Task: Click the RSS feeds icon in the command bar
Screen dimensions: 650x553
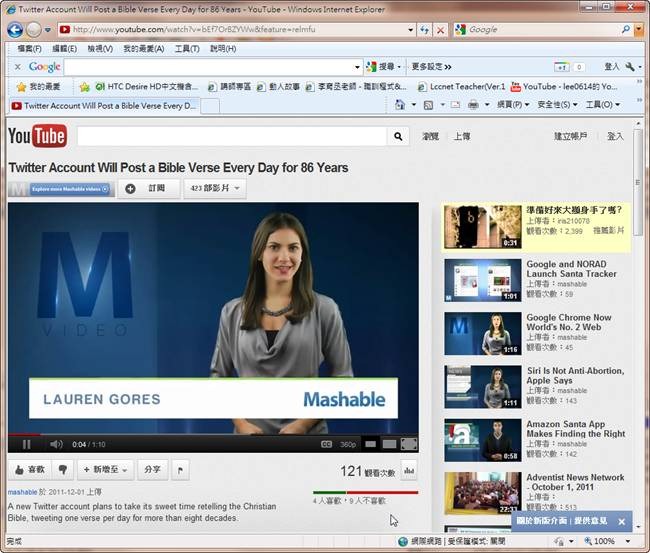Action: (428, 105)
